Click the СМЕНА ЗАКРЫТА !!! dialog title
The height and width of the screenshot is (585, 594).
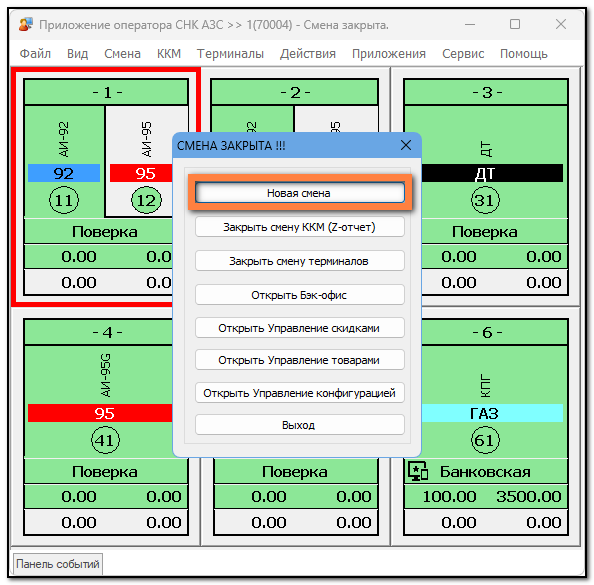[x=231, y=145]
